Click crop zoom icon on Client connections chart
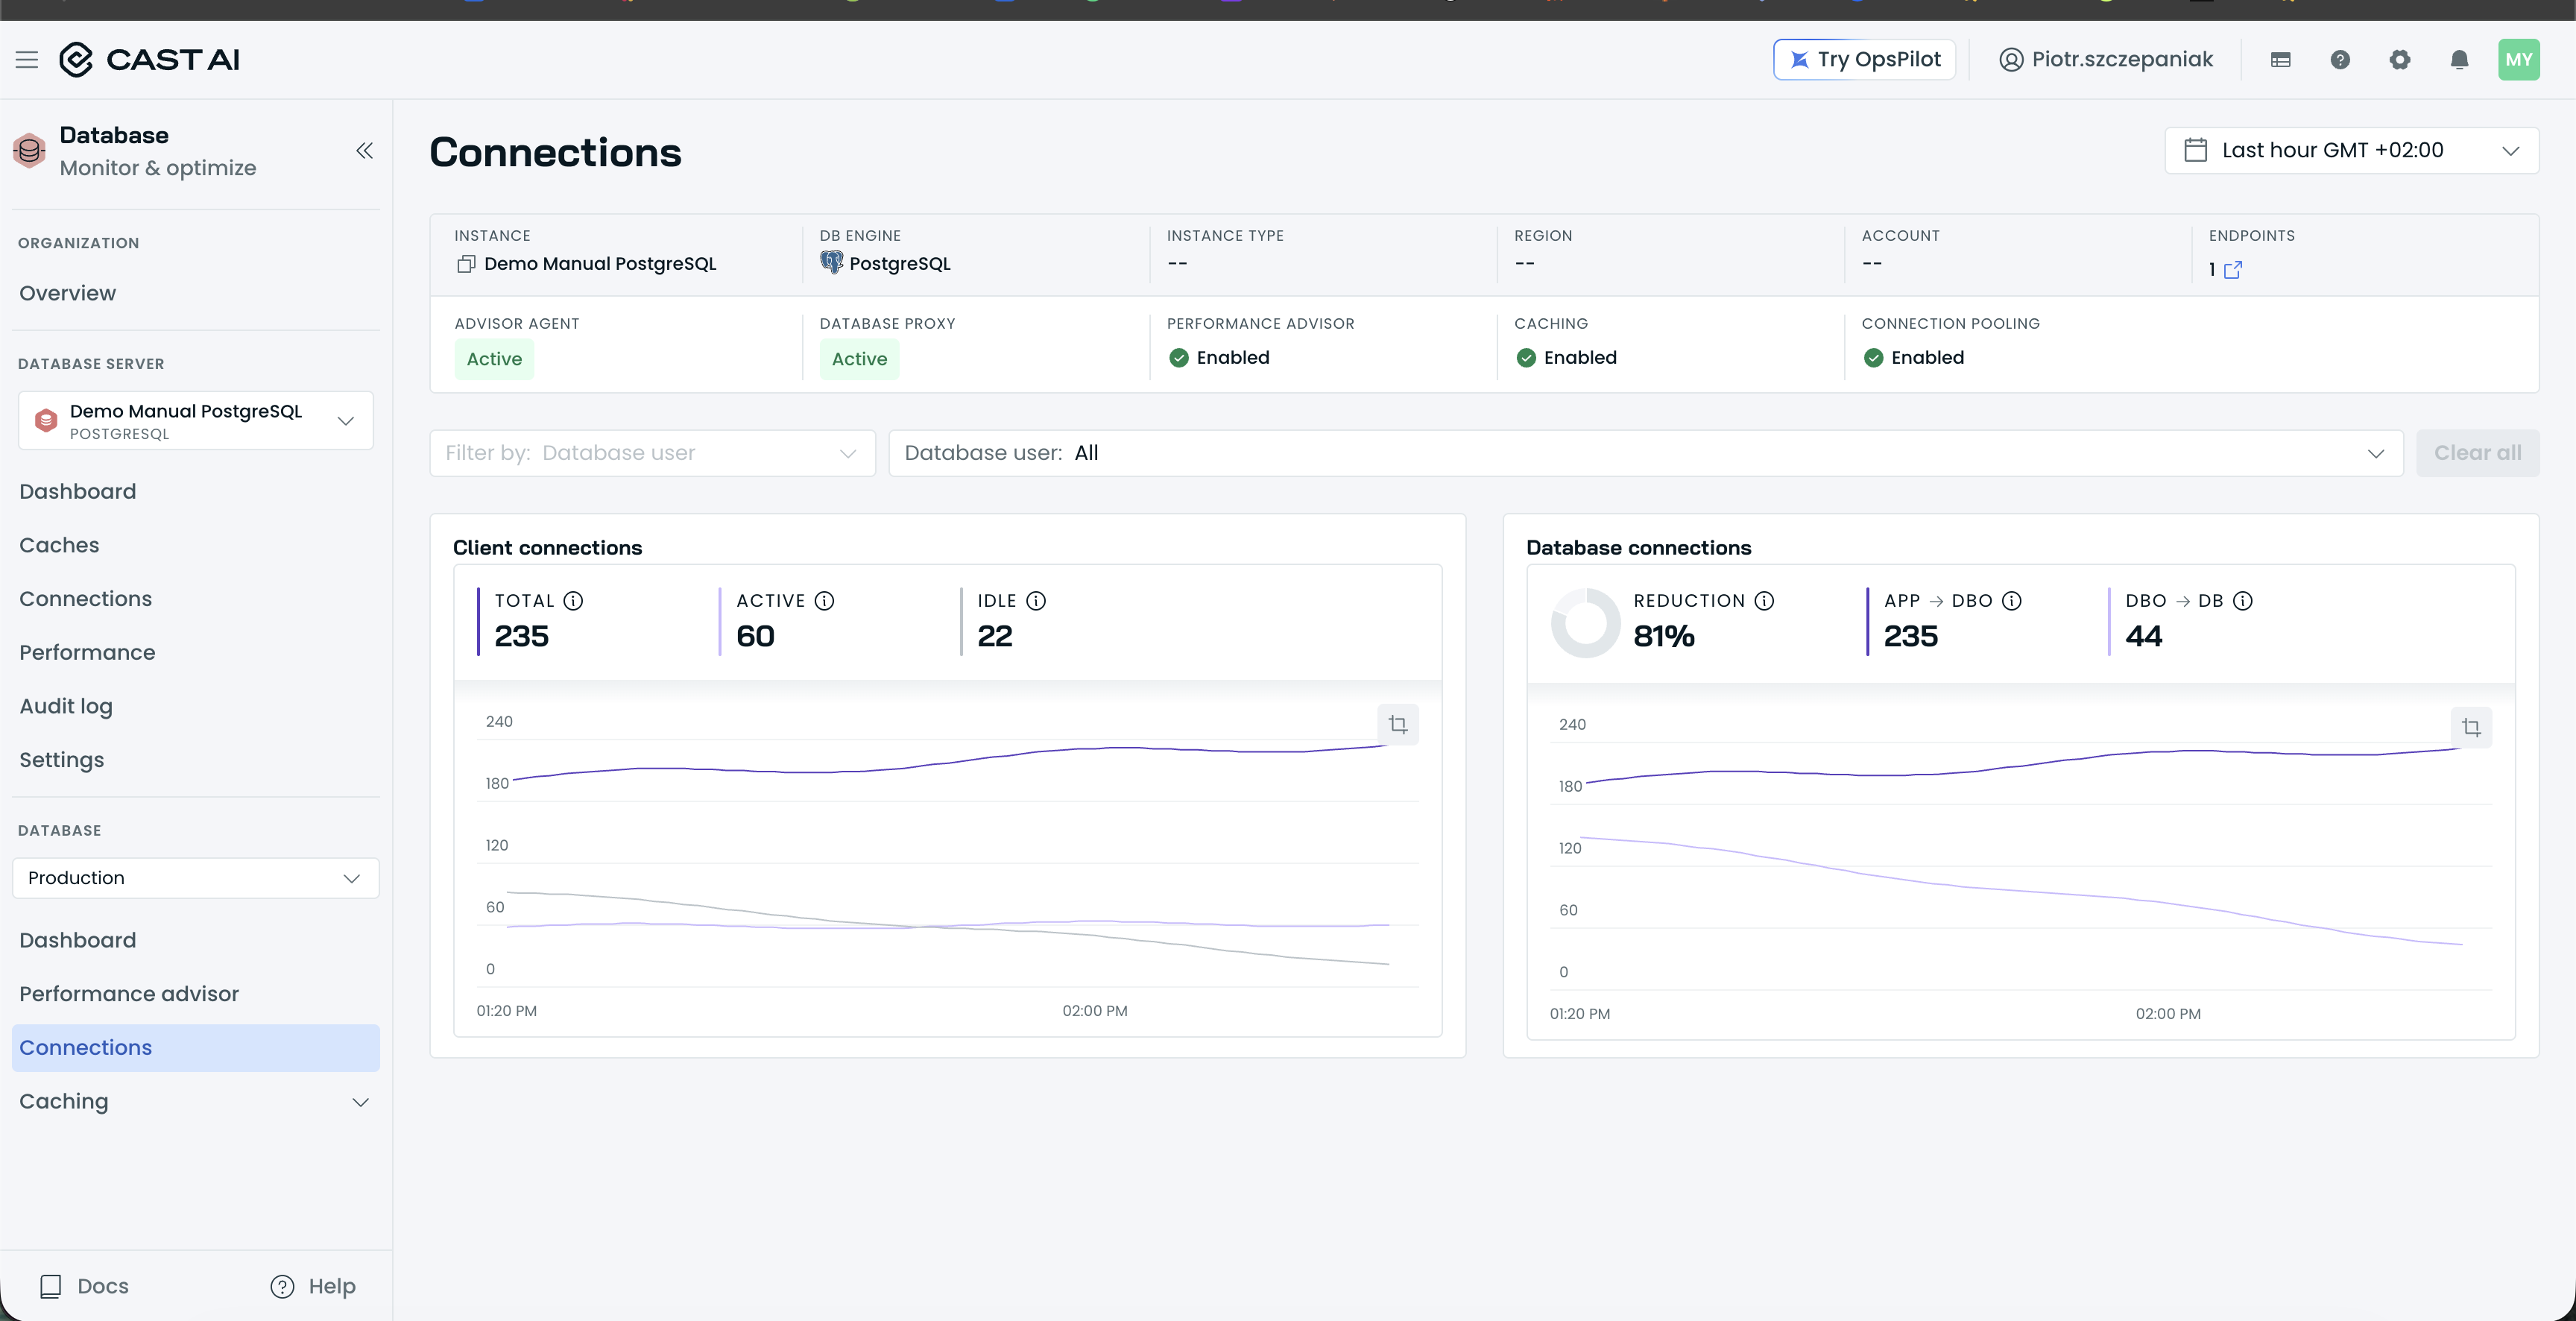Viewport: 2576px width, 1321px height. click(x=1398, y=724)
